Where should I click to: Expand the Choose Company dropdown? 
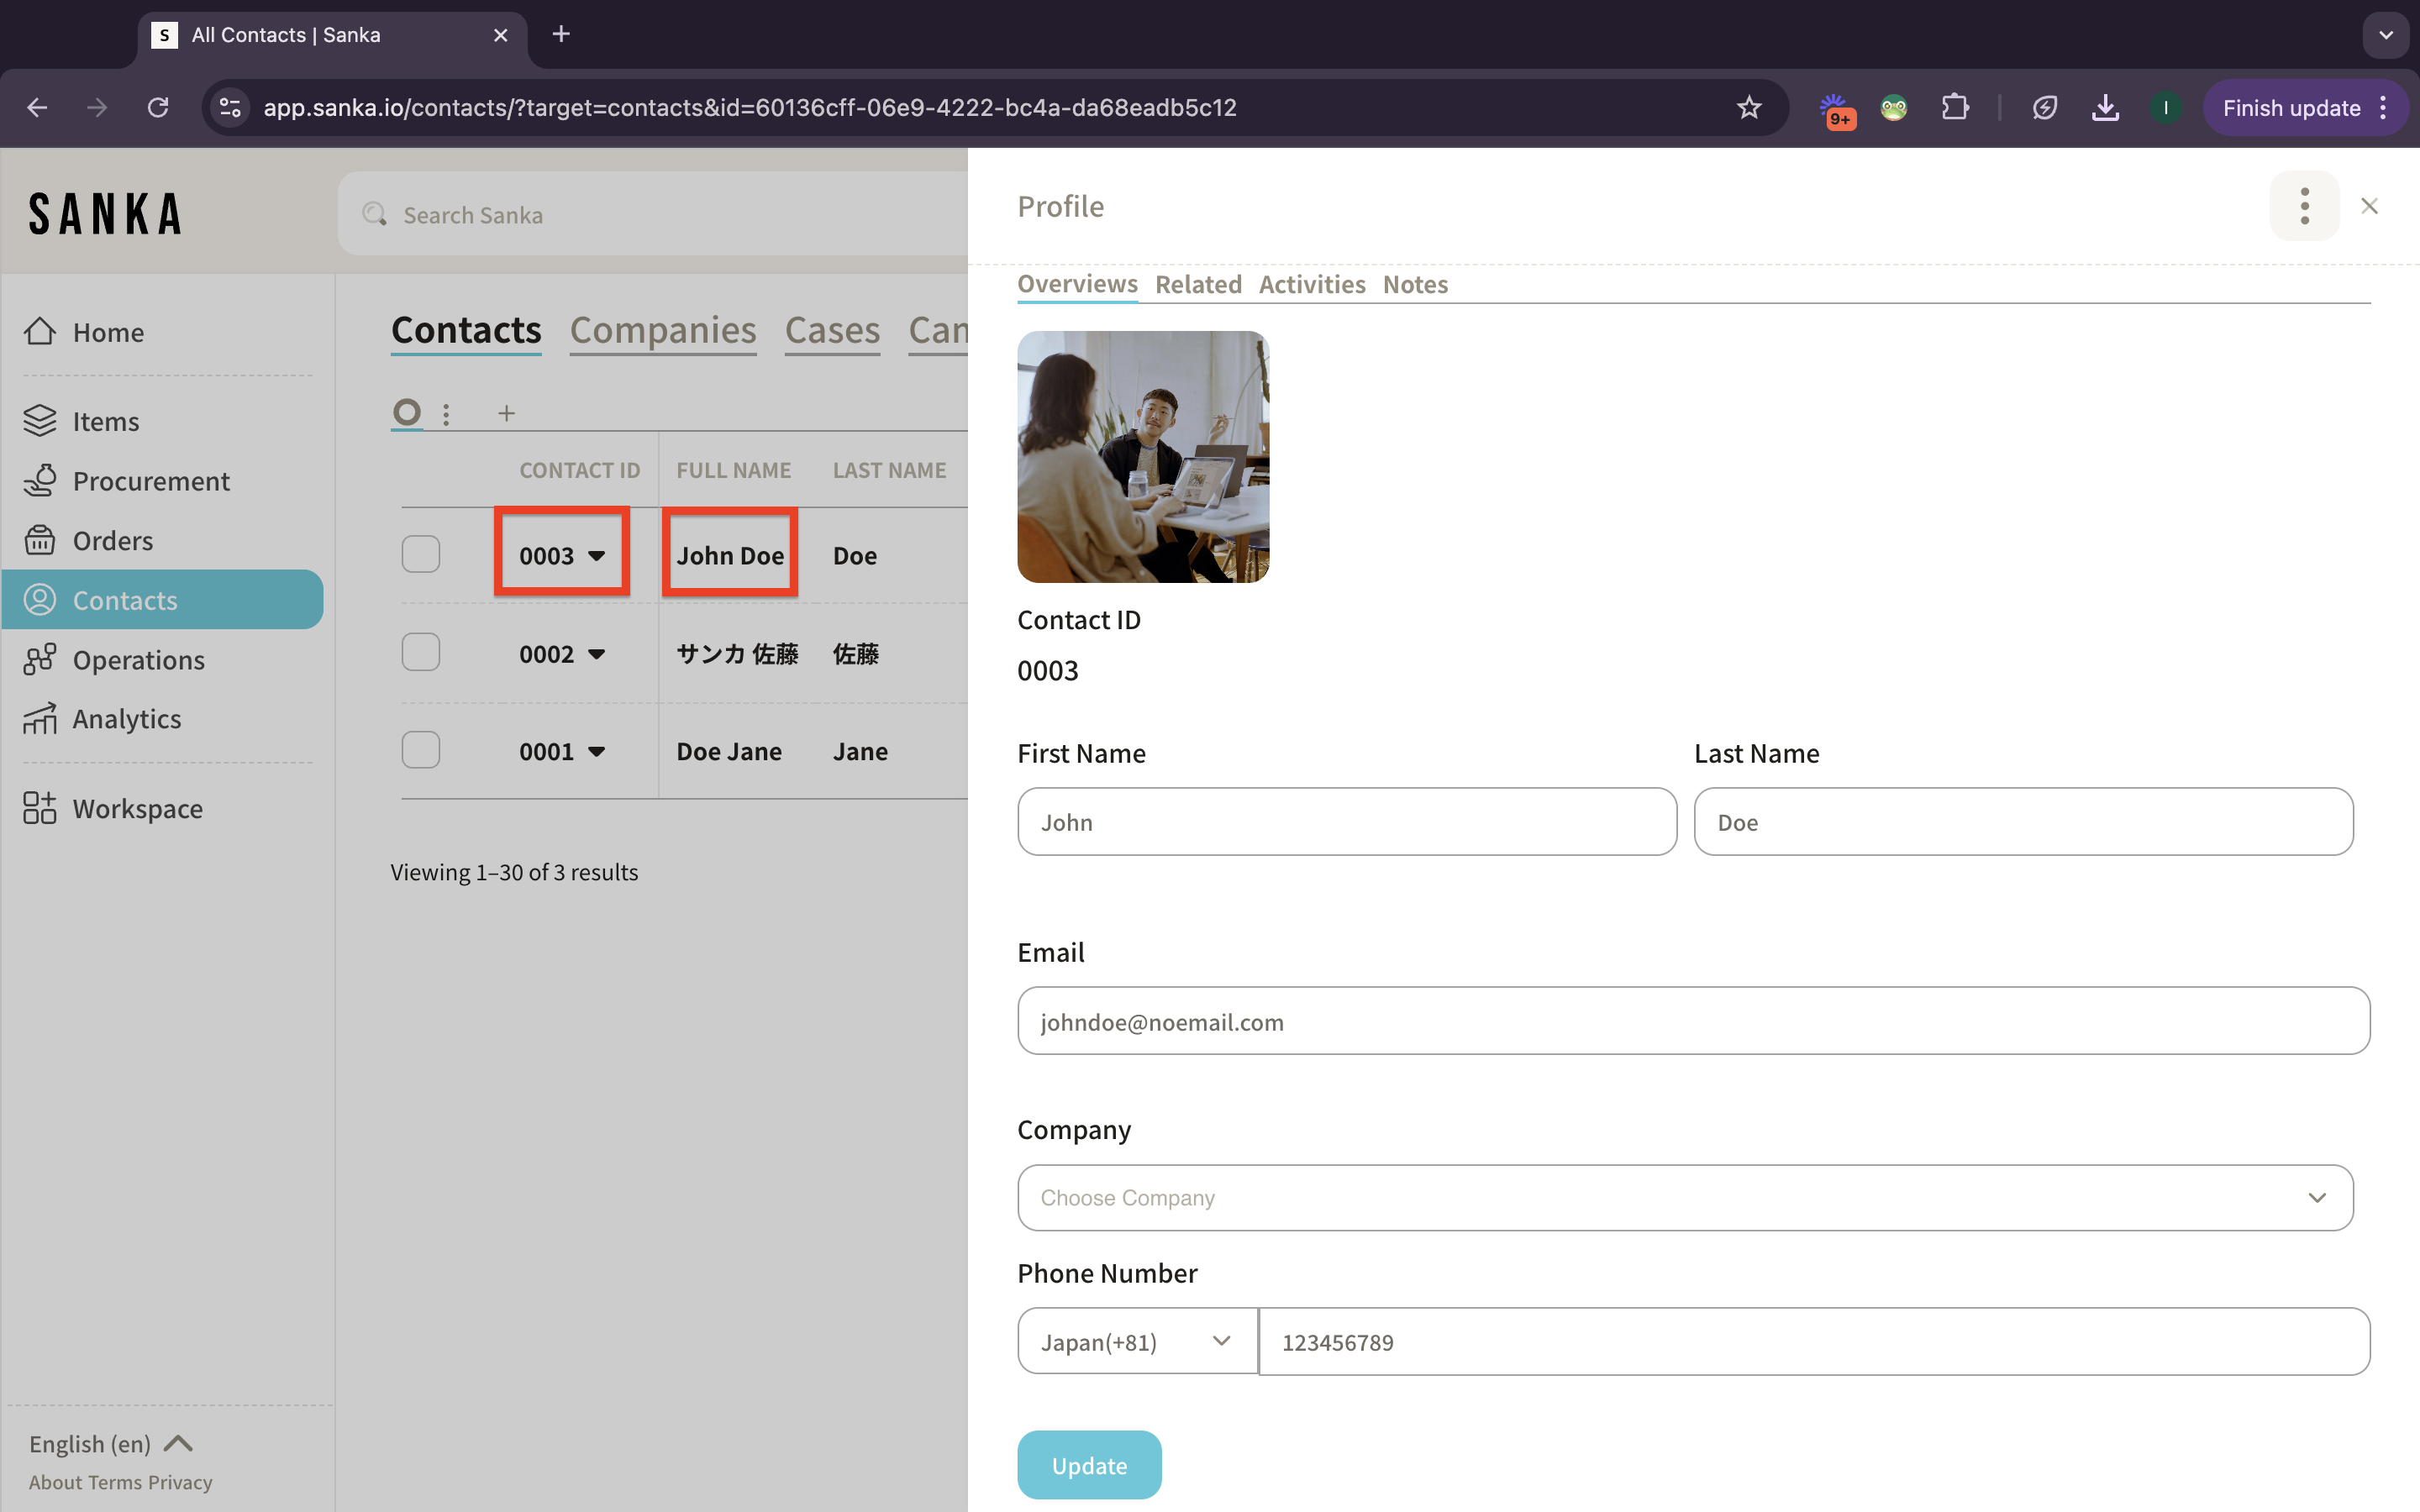[x=1685, y=1197]
